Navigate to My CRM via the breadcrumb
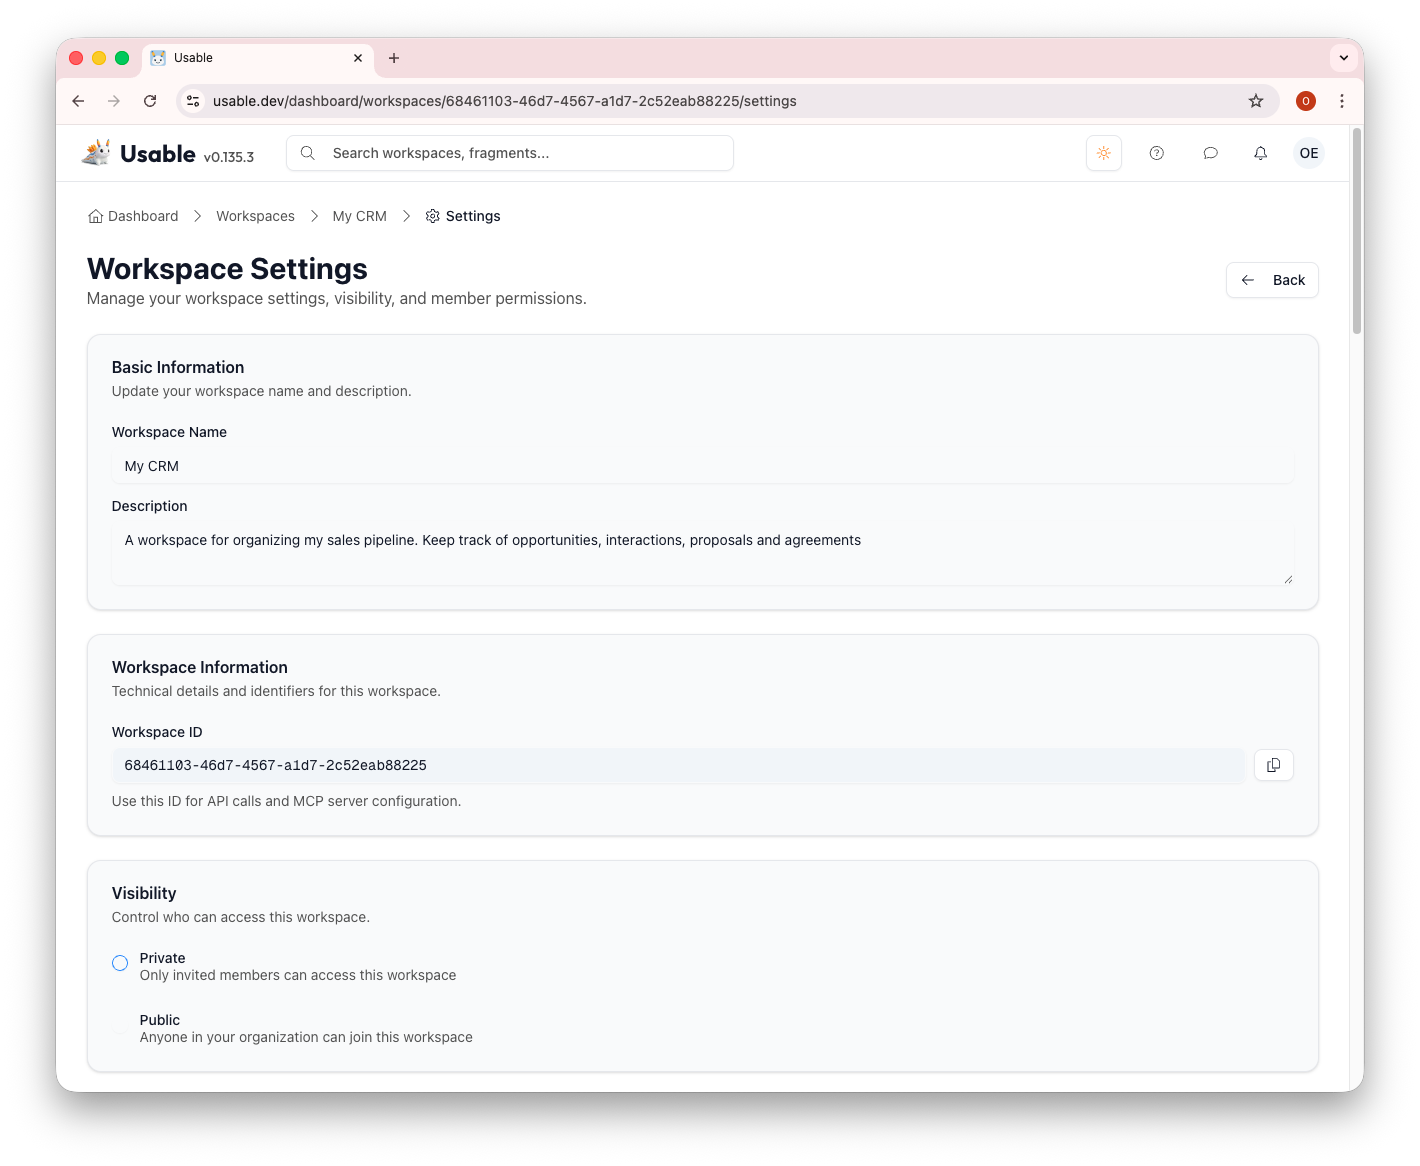 [360, 216]
